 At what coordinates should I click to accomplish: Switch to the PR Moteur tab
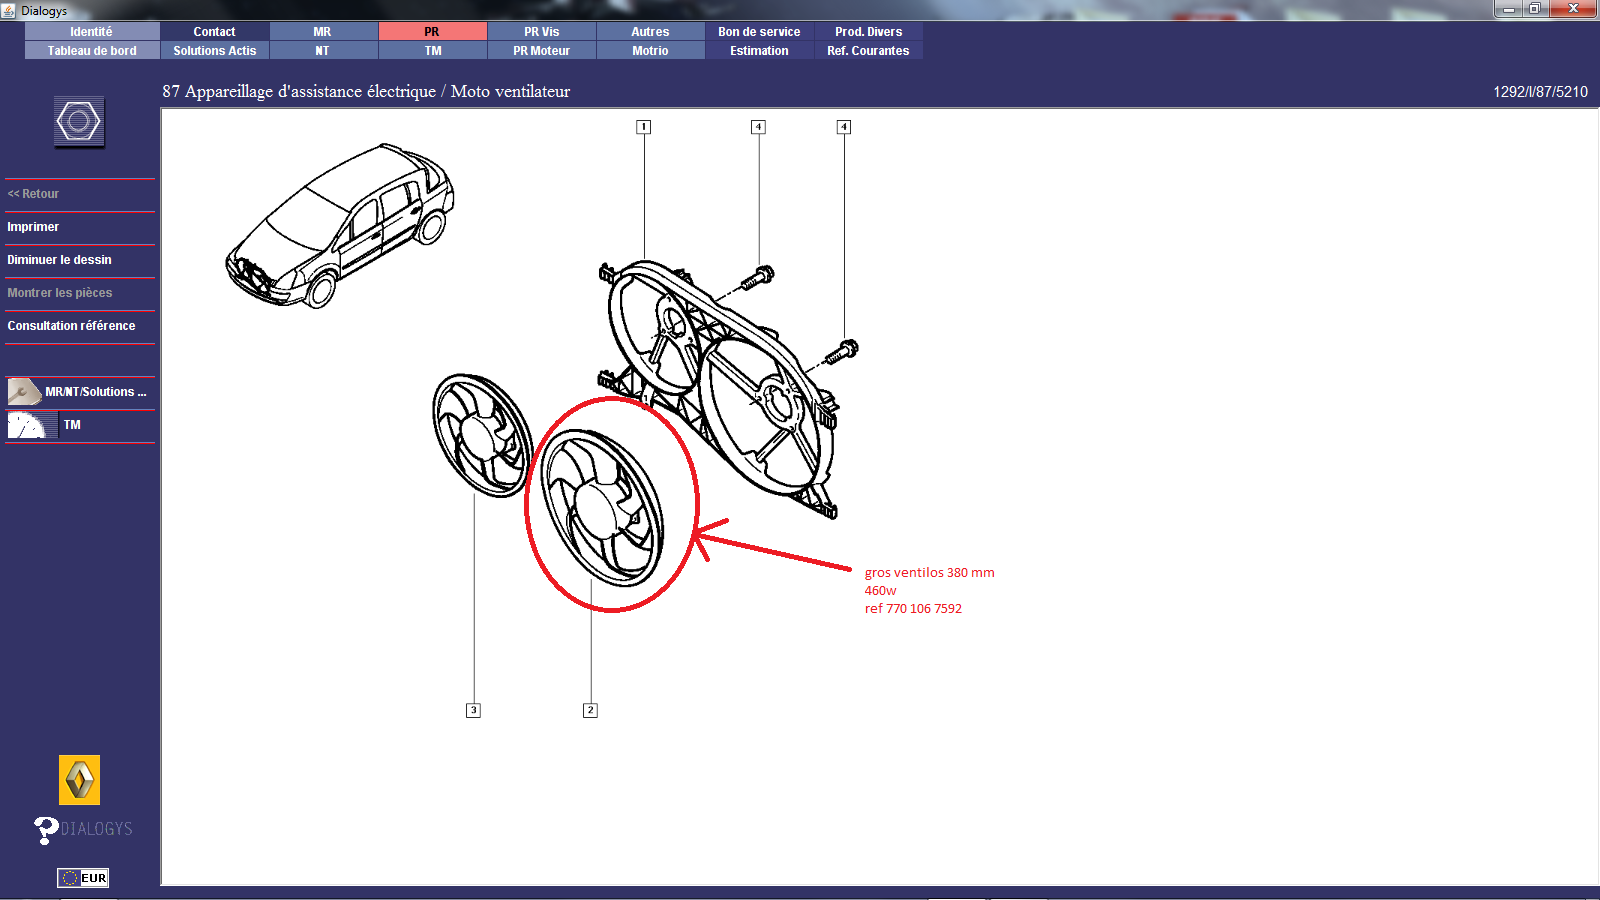point(541,51)
